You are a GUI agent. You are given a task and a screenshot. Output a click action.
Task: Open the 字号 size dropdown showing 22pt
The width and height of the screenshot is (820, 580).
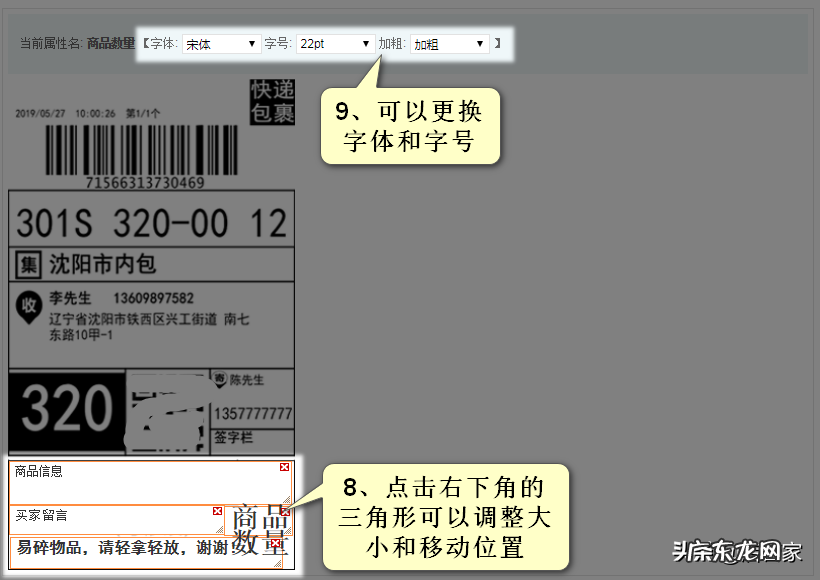[334, 44]
